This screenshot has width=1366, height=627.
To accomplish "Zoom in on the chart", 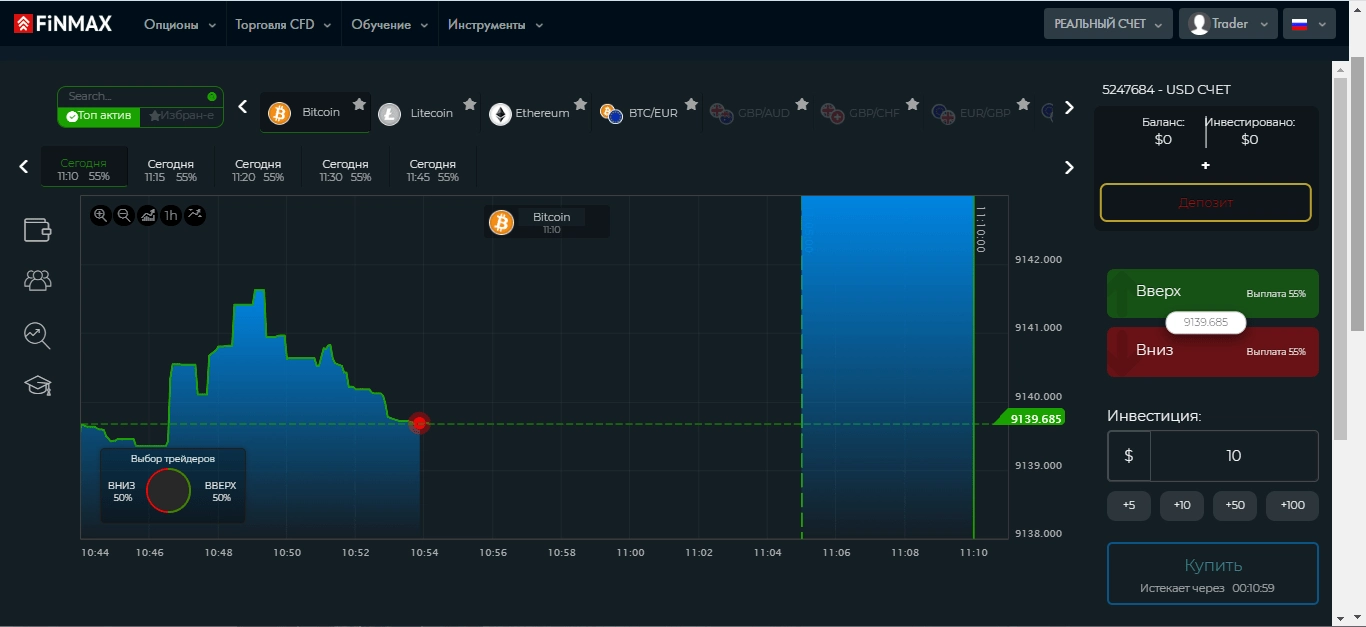I will point(100,214).
